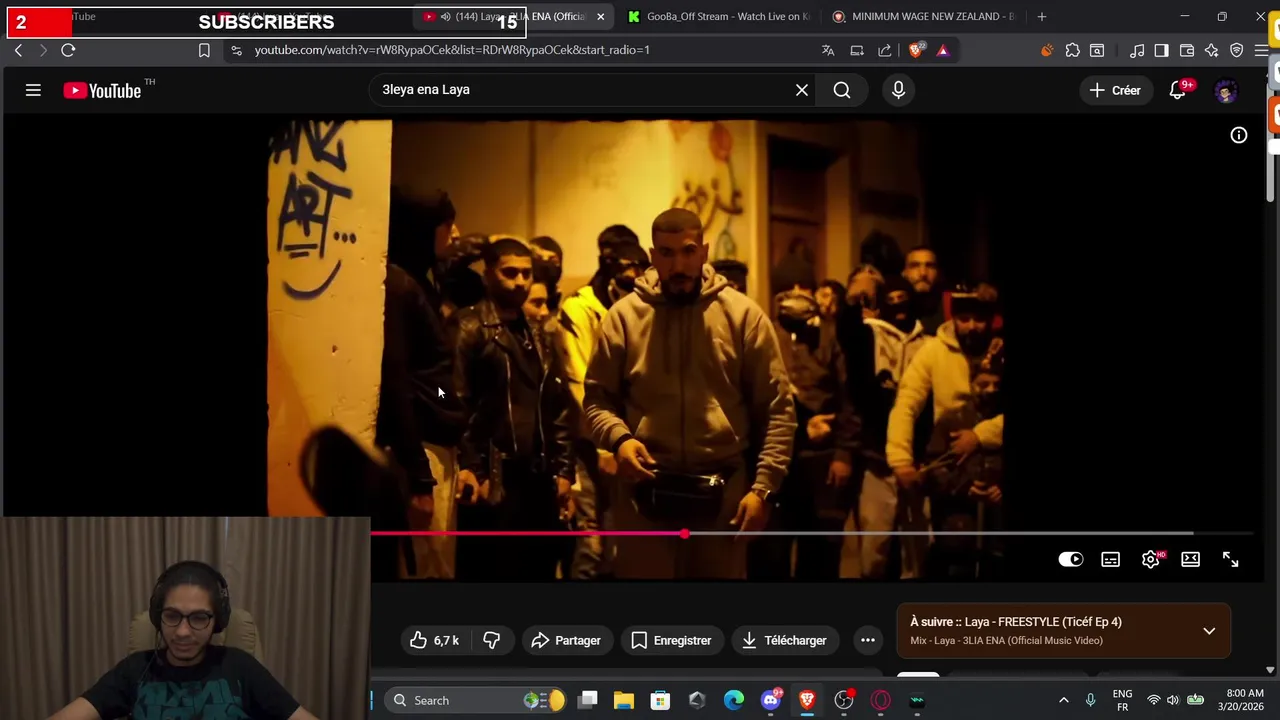Screen dimensions: 1280x720
Task: Open Brave Rewards triangle icon
Action: (943, 50)
